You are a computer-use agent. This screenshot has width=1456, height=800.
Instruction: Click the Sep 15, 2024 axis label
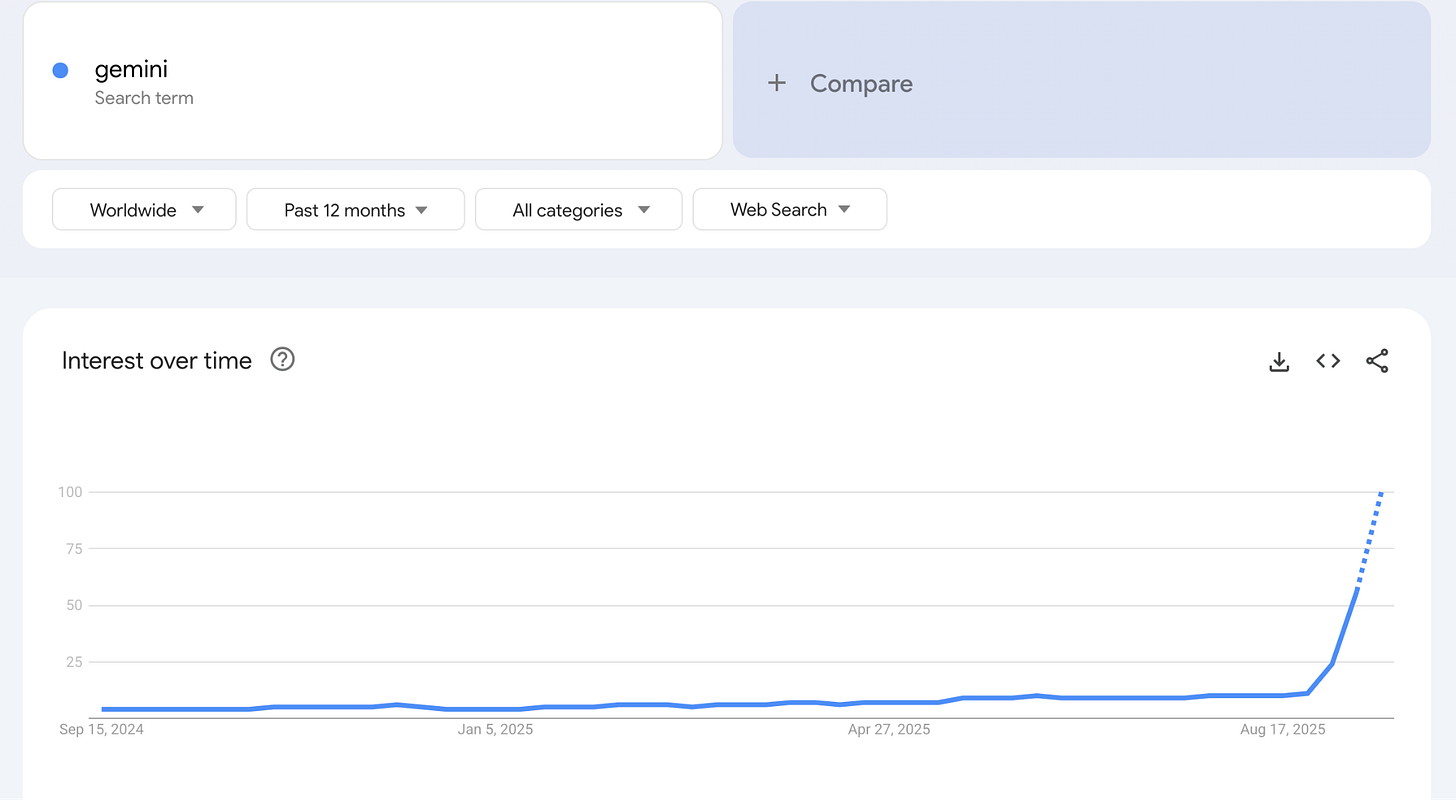tap(102, 730)
